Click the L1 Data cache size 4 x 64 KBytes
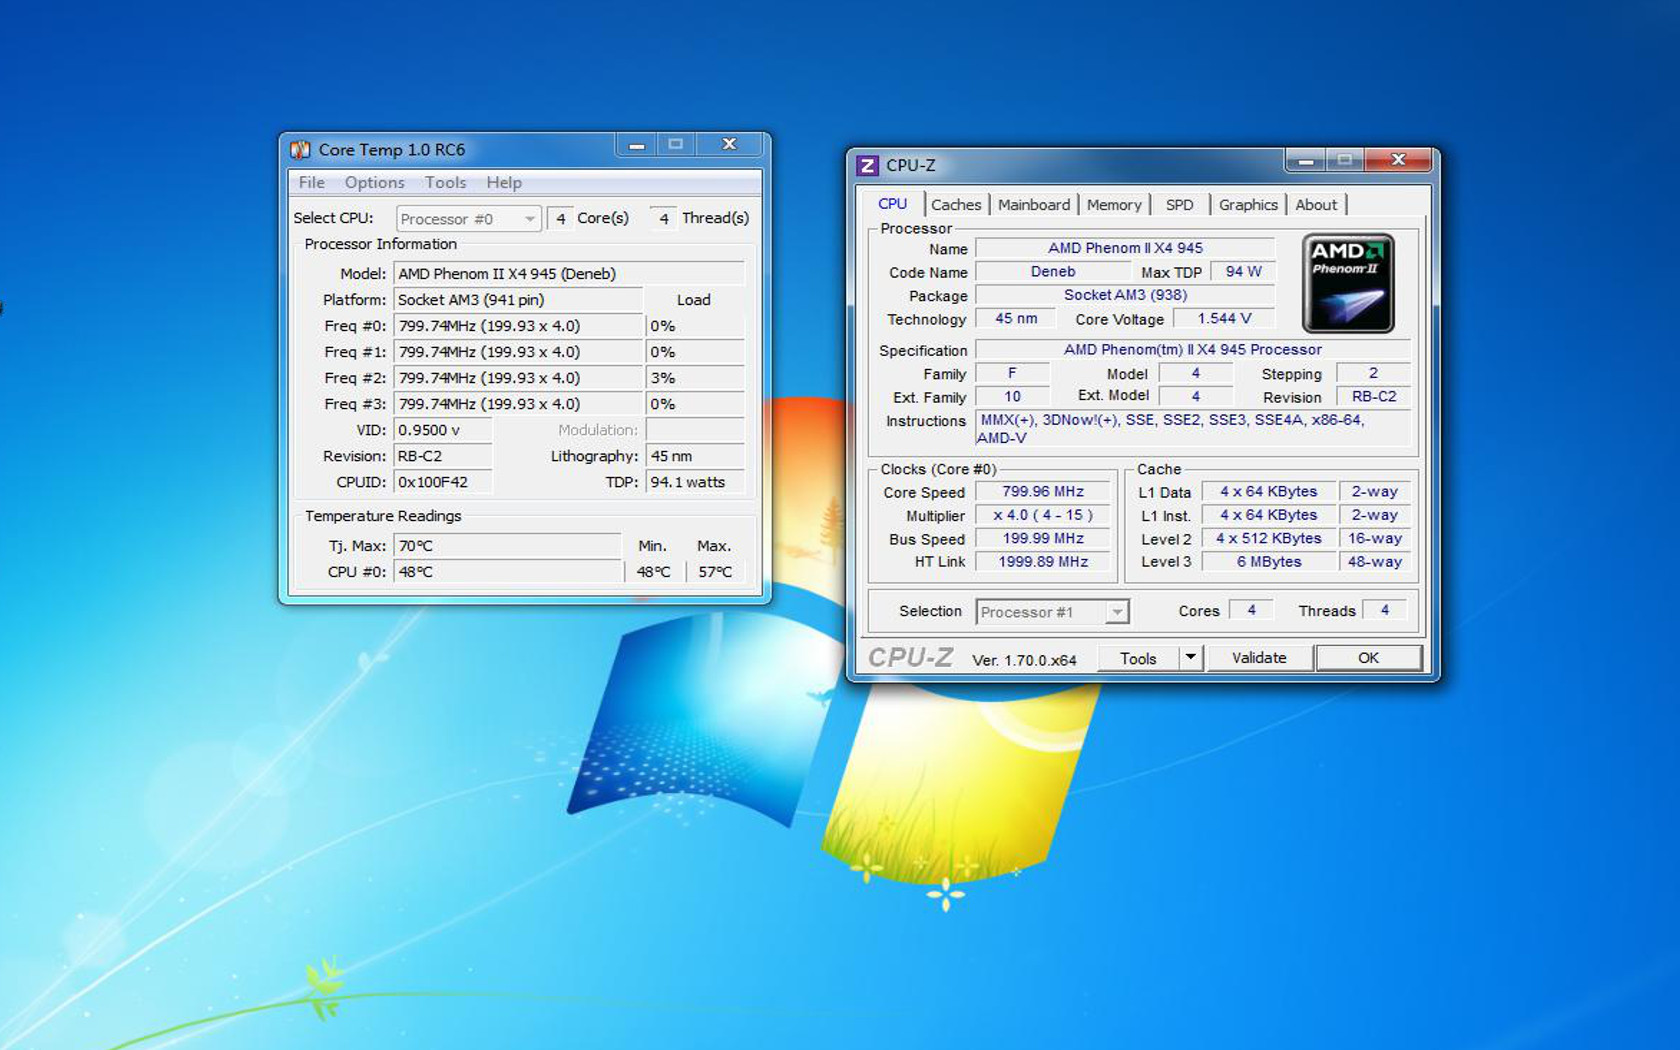Viewport: 1680px width, 1050px height. [1268, 492]
